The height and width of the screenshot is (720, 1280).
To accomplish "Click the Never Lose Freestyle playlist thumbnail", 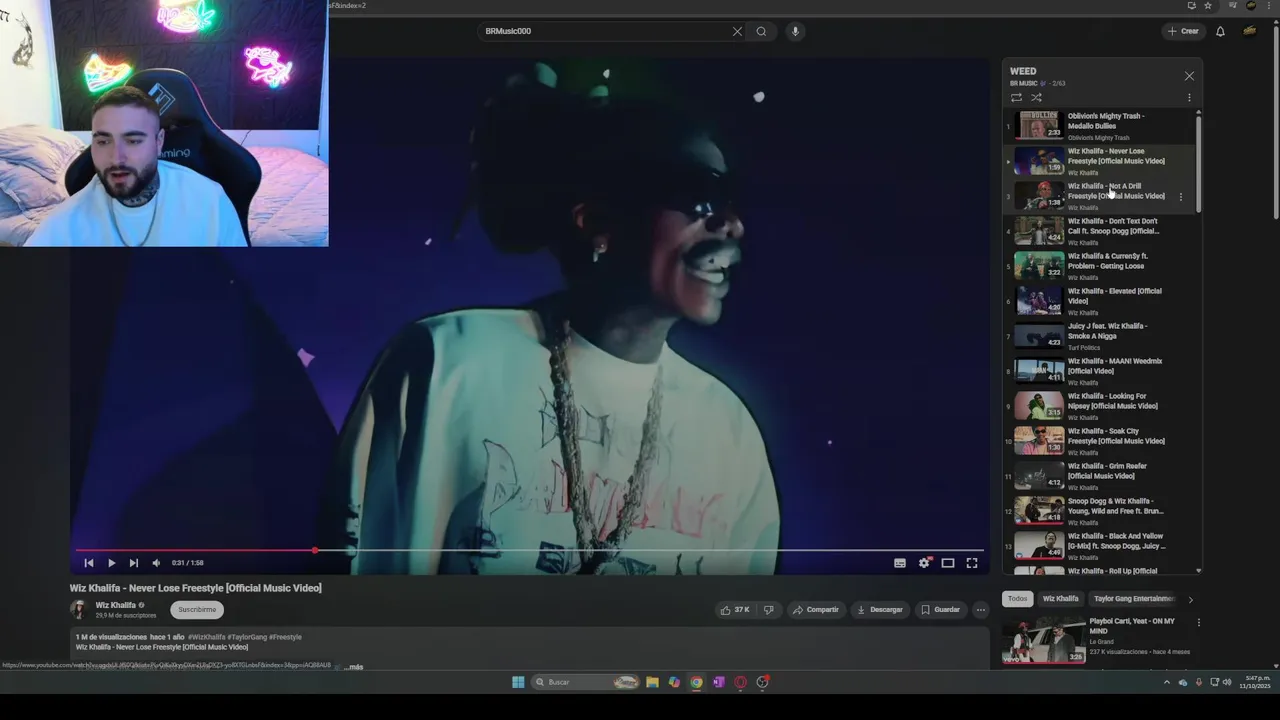I will click(1039, 161).
